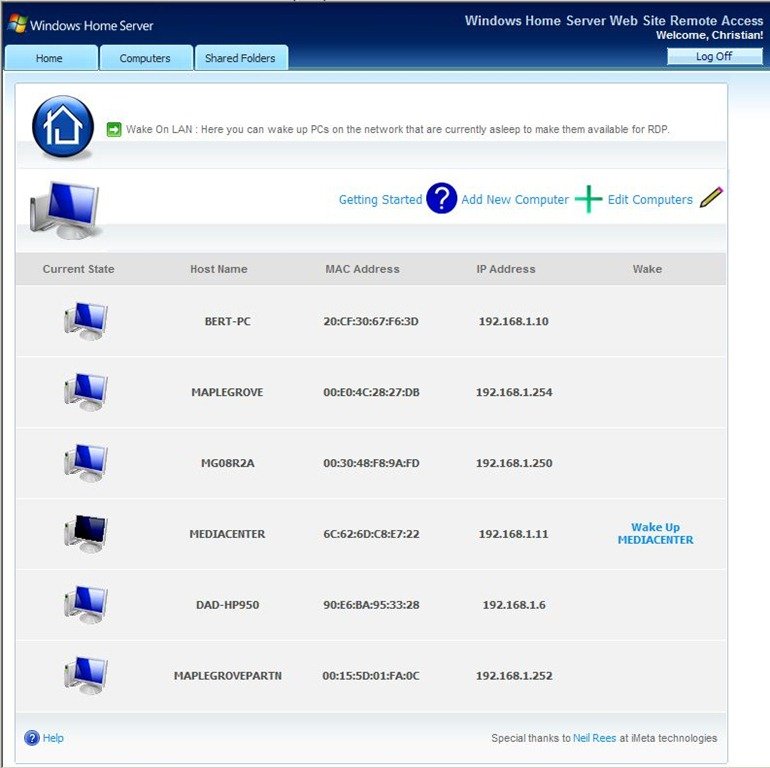The image size is (770, 768).
Task: Click IP address 192.168.1.10
Action: click(x=514, y=321)
